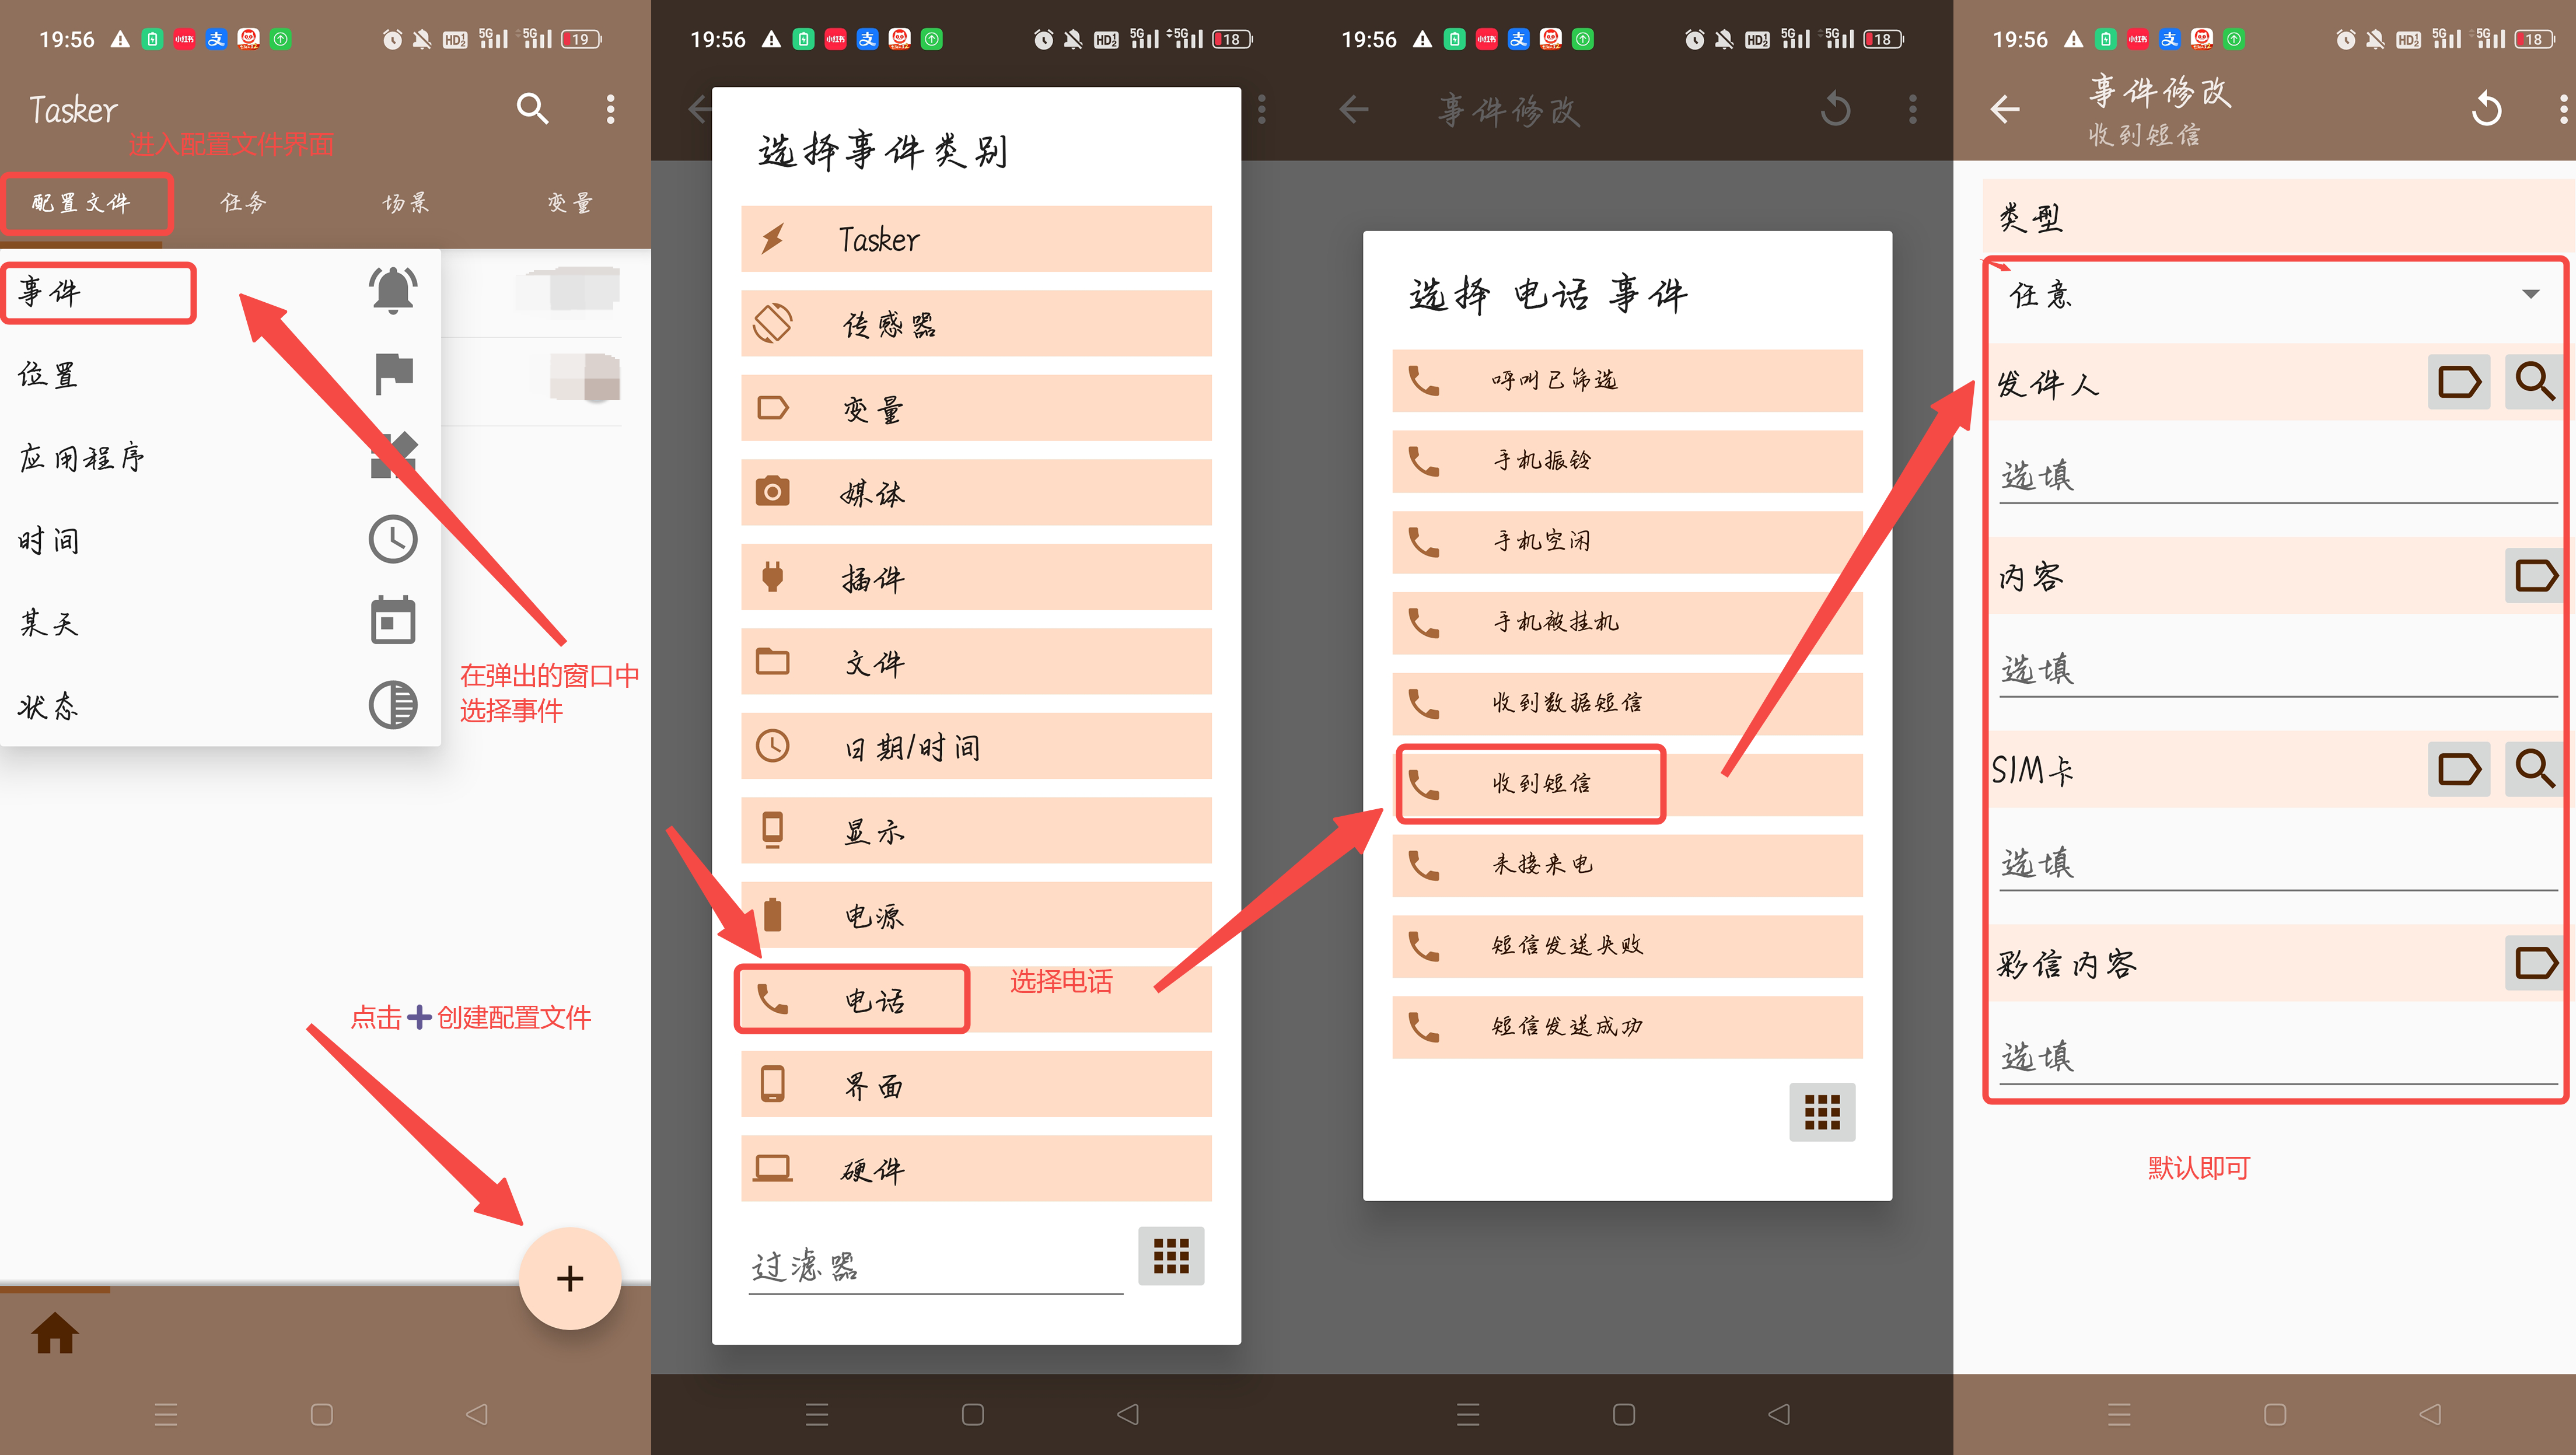Switch to the 配置文件 tab
The height and width of the screenshot is (1455, 2576).
pos(82,203)
